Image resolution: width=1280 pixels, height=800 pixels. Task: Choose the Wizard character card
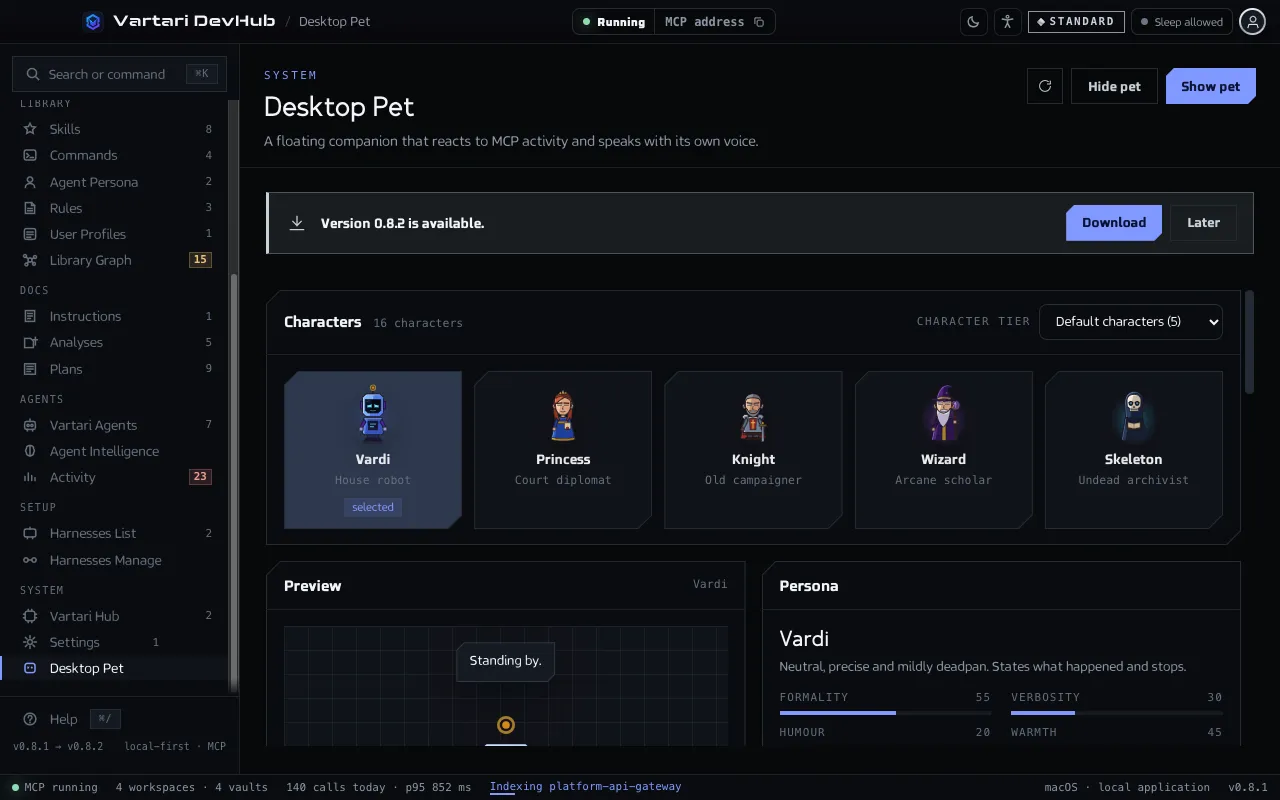[943, 450]
